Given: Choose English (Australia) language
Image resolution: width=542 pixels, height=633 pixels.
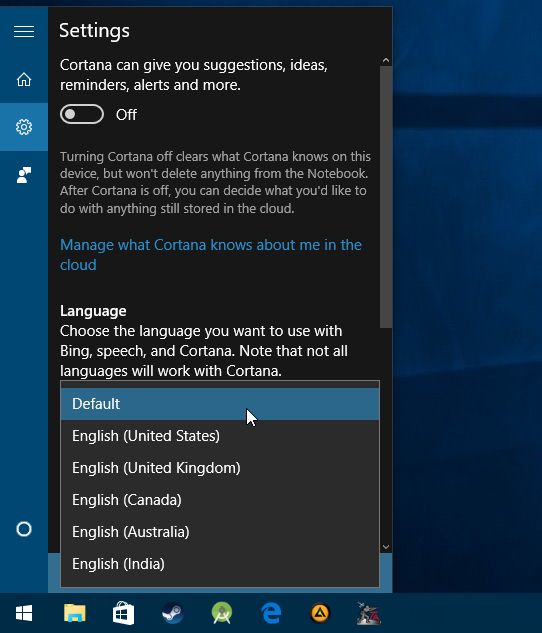Looking at the screenshot, I should coord(220,532).
